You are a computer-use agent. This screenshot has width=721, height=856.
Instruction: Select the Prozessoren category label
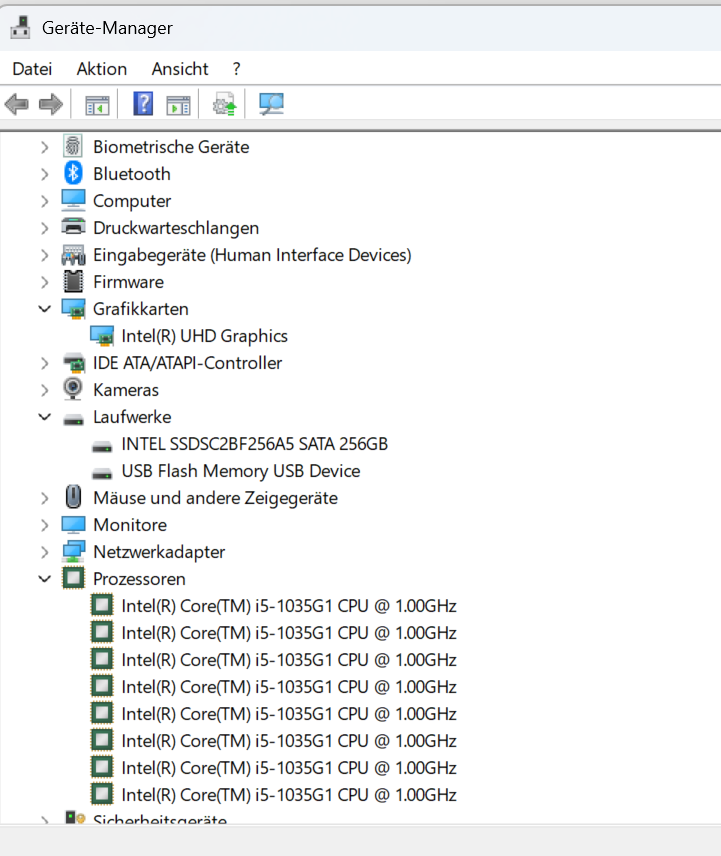tap(139, 579)
